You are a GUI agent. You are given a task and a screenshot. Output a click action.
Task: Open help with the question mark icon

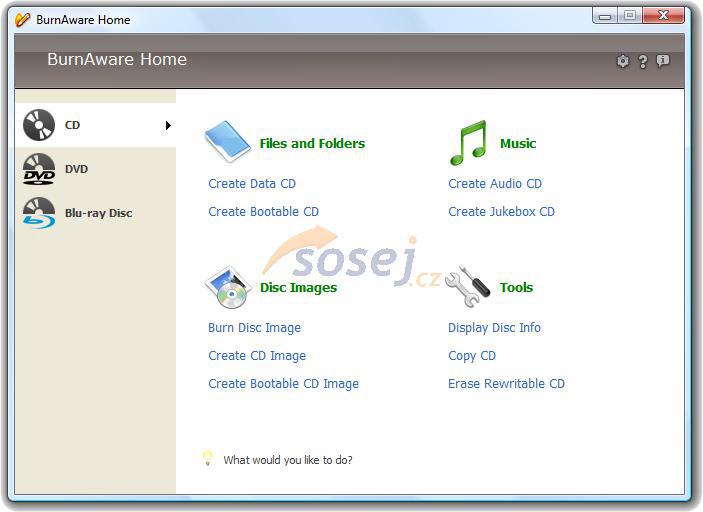pos(643,61)
